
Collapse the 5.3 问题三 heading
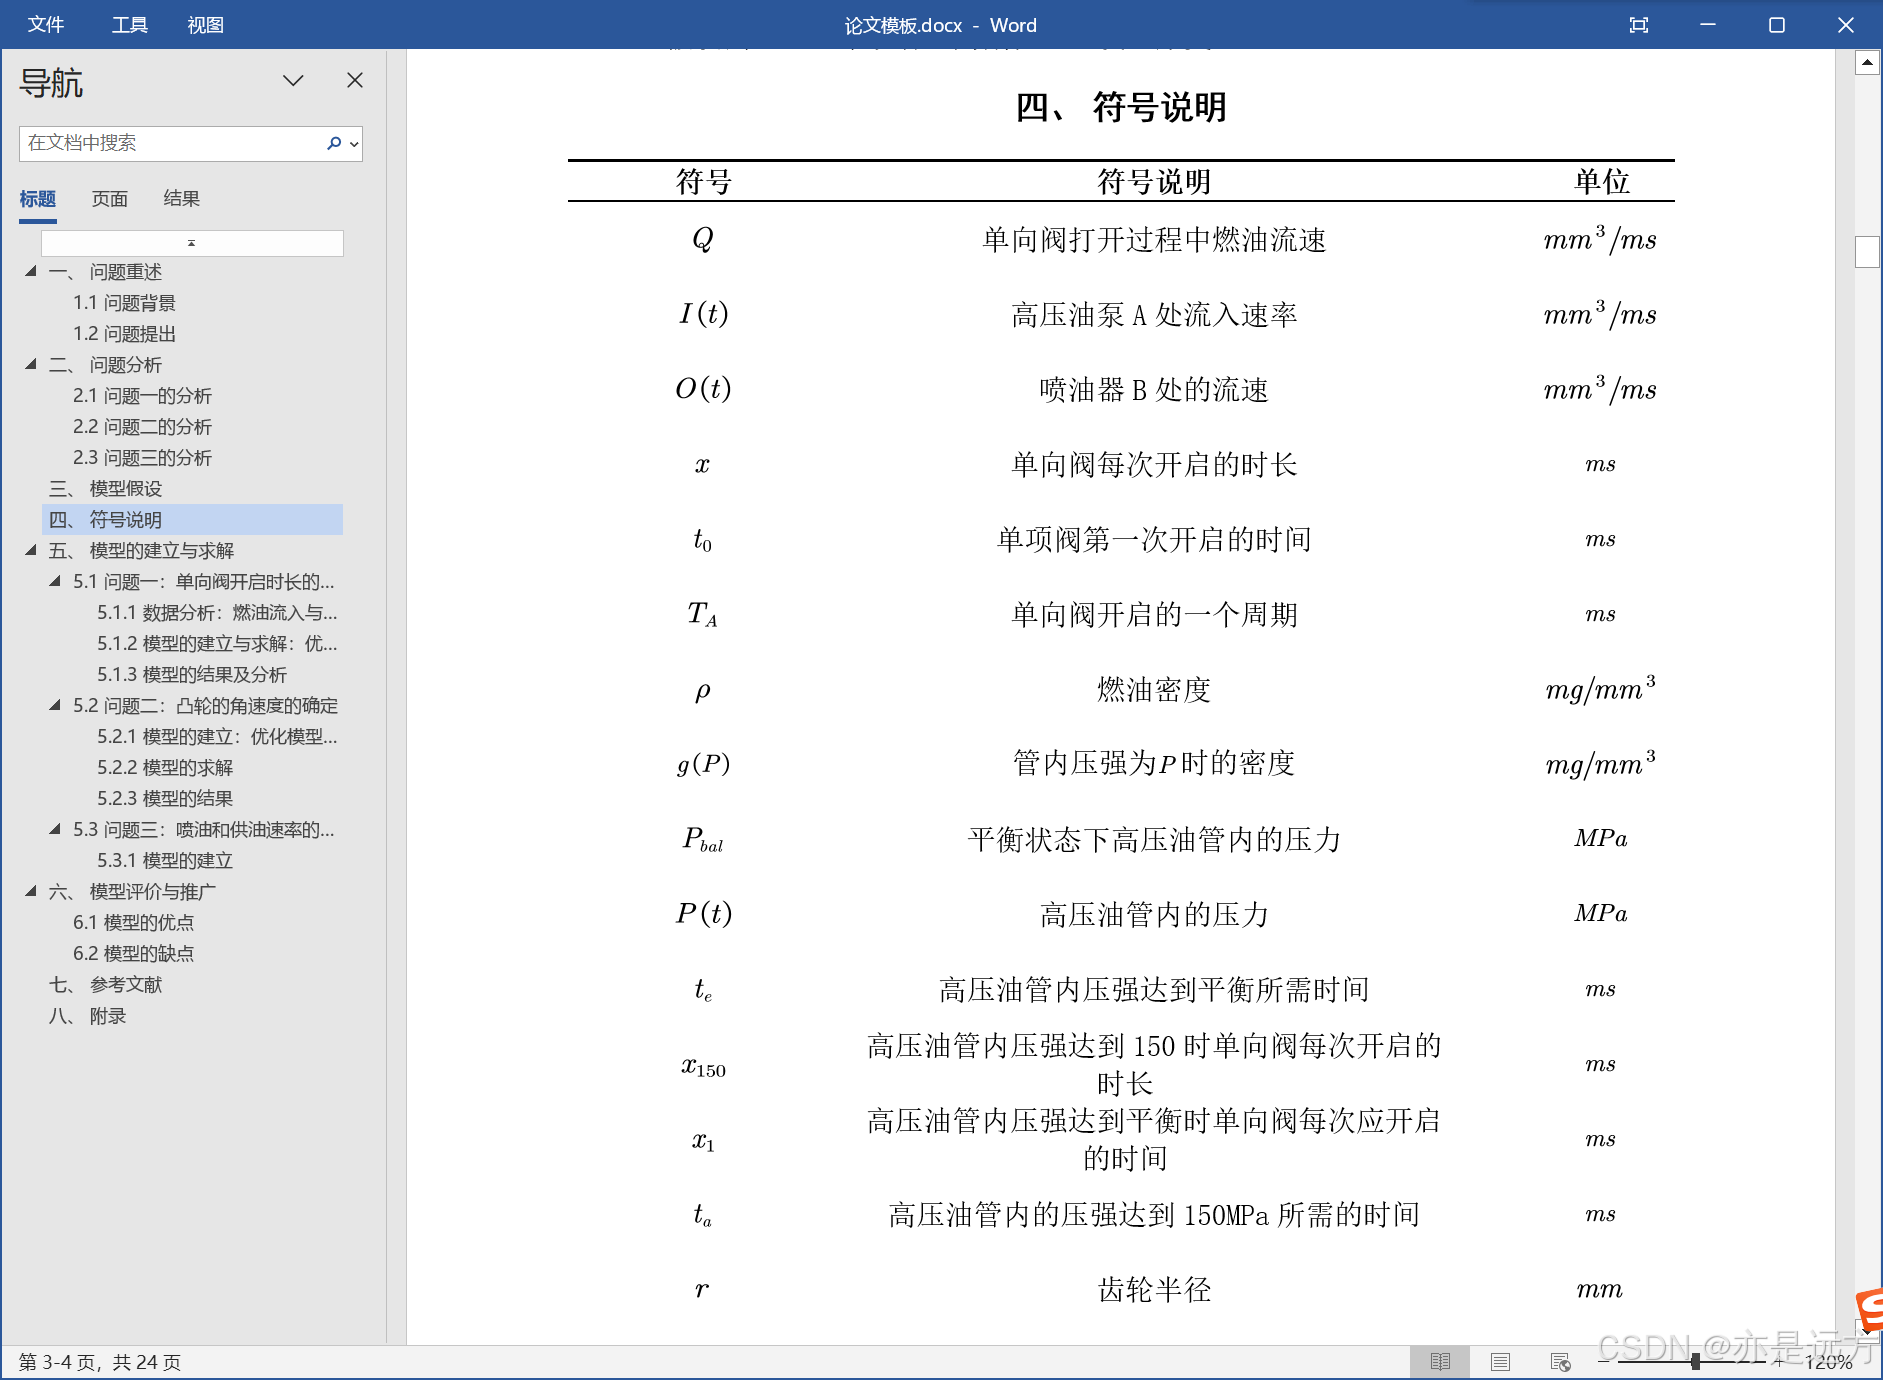point(55,829)
